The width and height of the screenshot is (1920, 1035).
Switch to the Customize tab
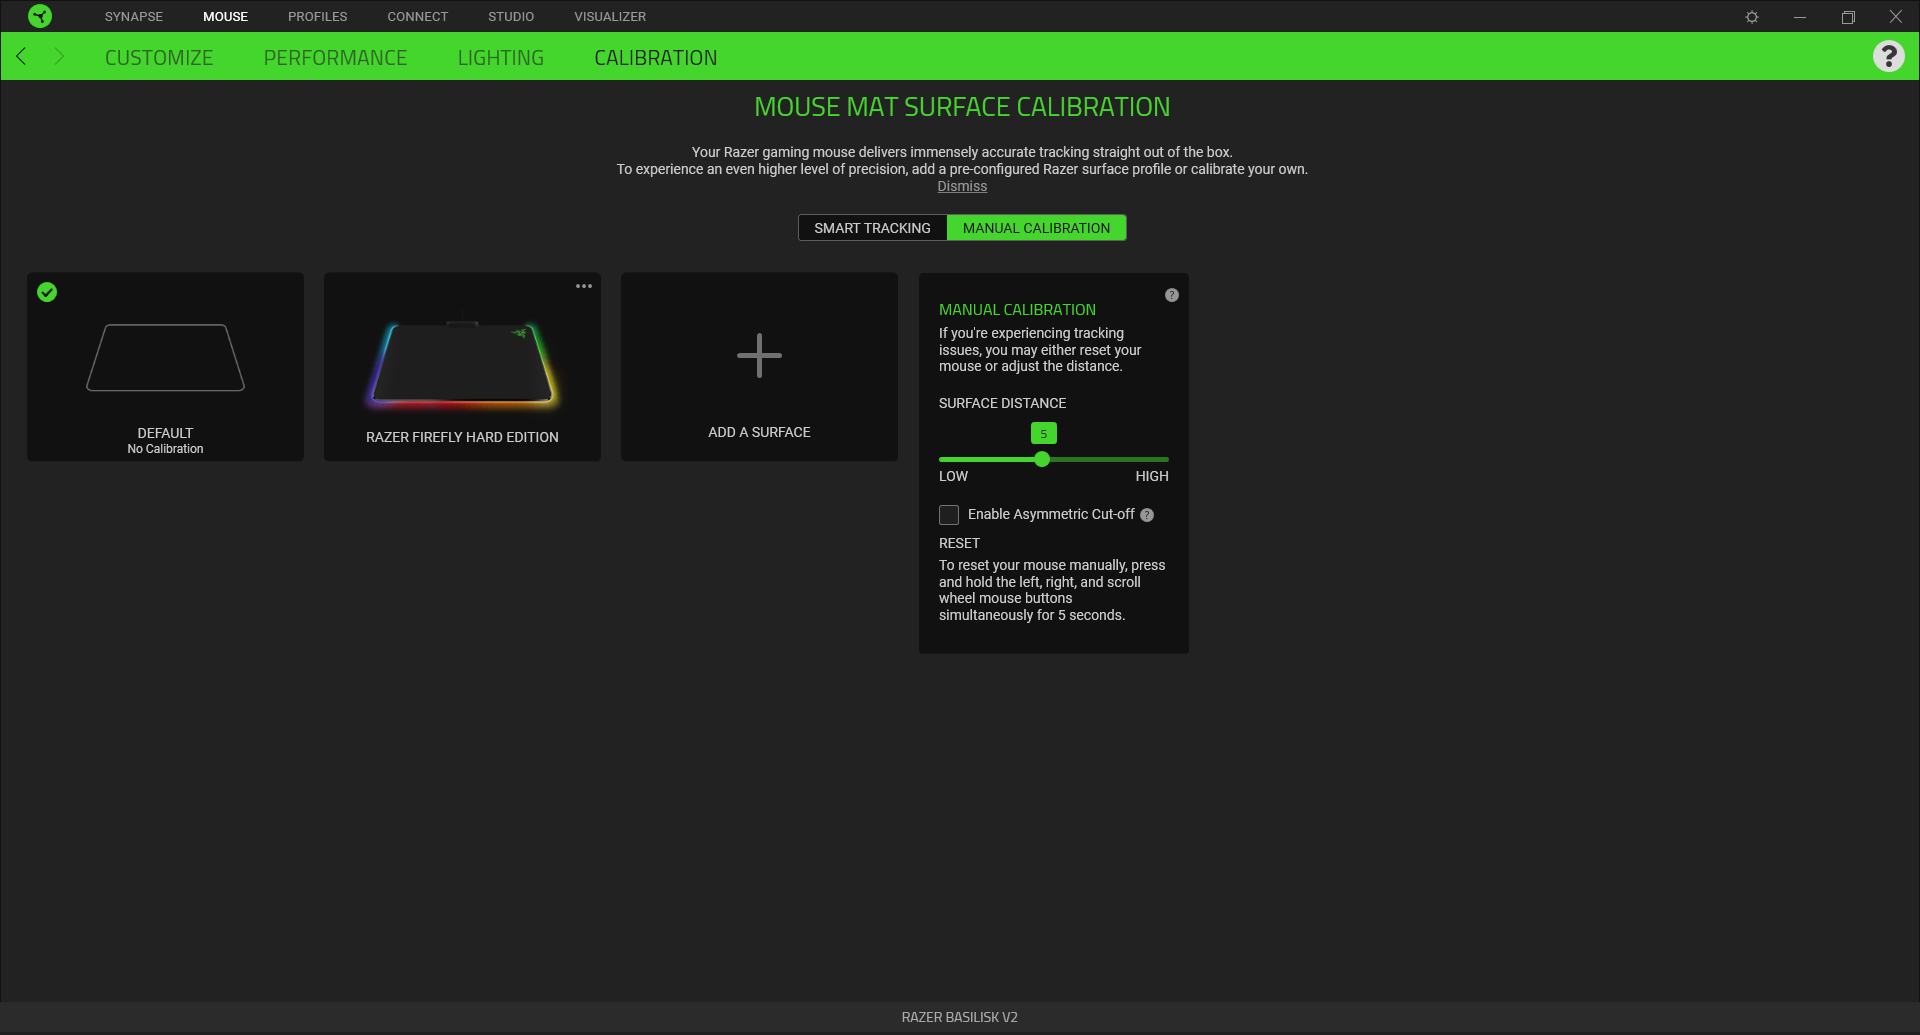159,58
